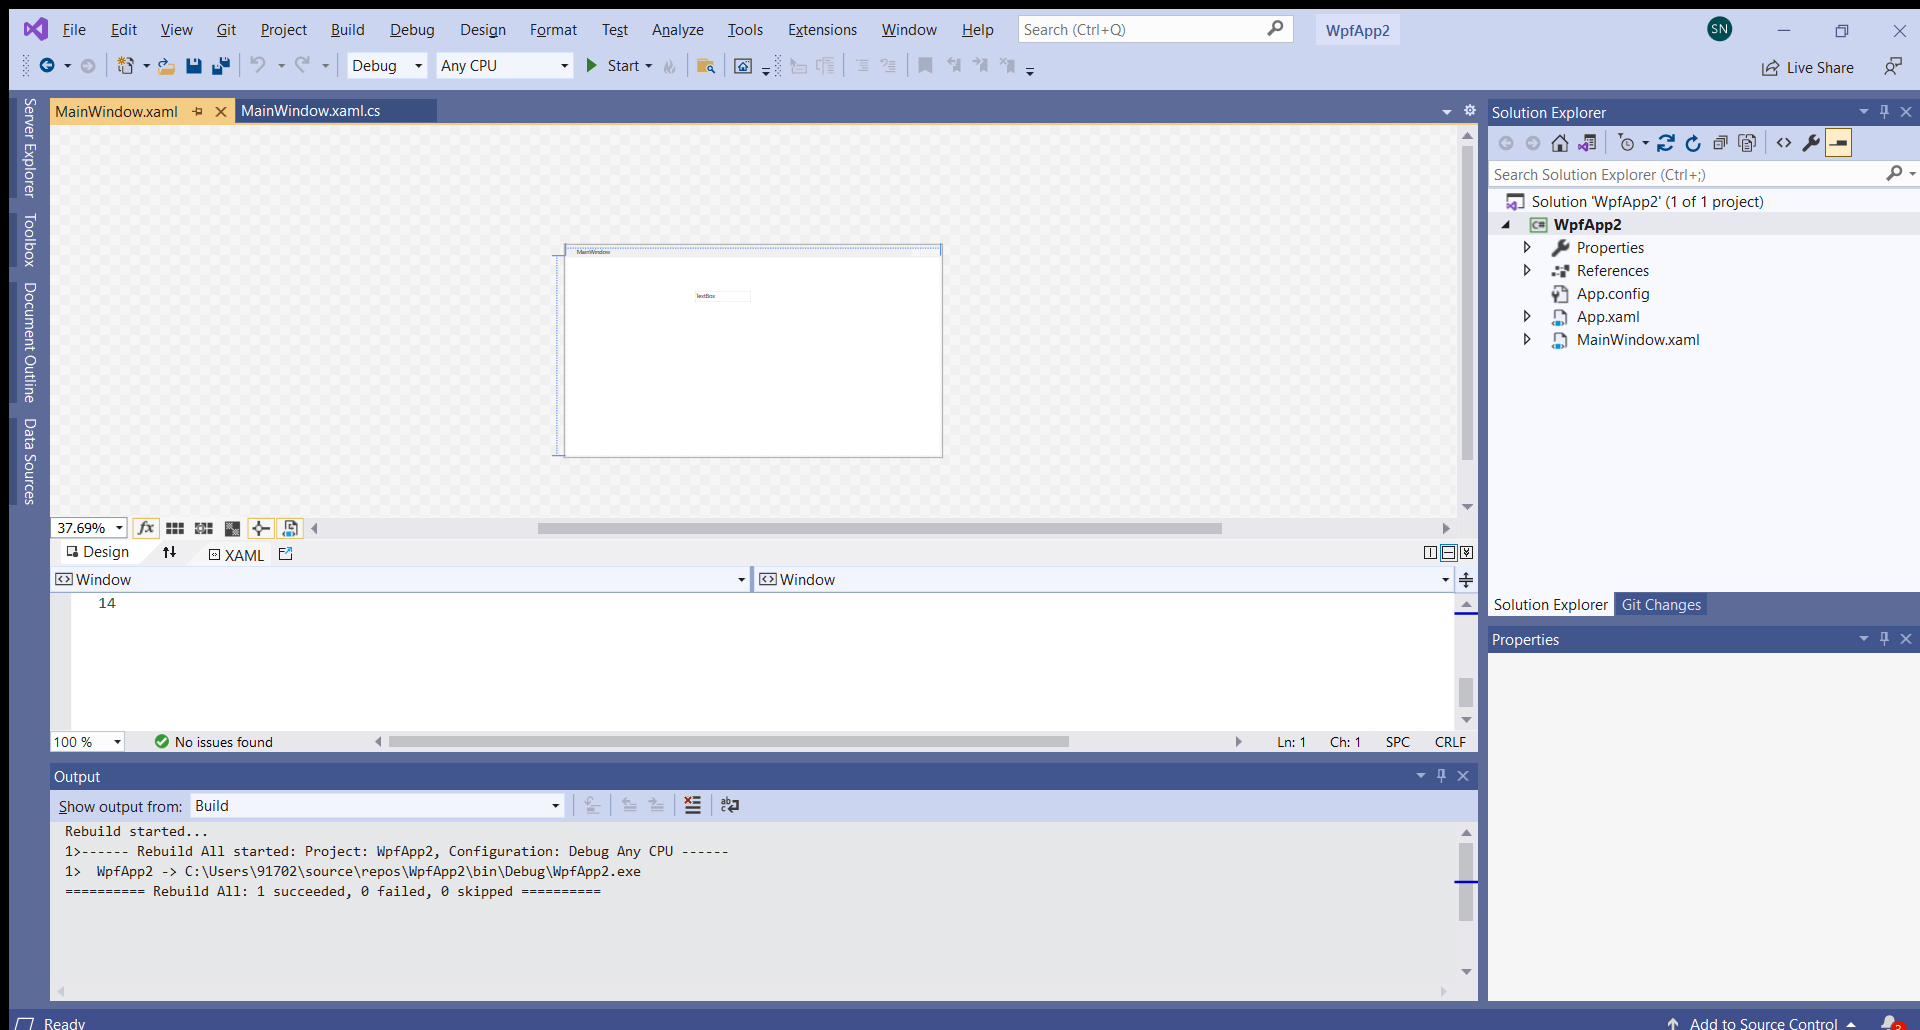This screenshot has width=1920, height=1030.
Task: Click the fx (project code) icon in designer
Action: [145, 528]
